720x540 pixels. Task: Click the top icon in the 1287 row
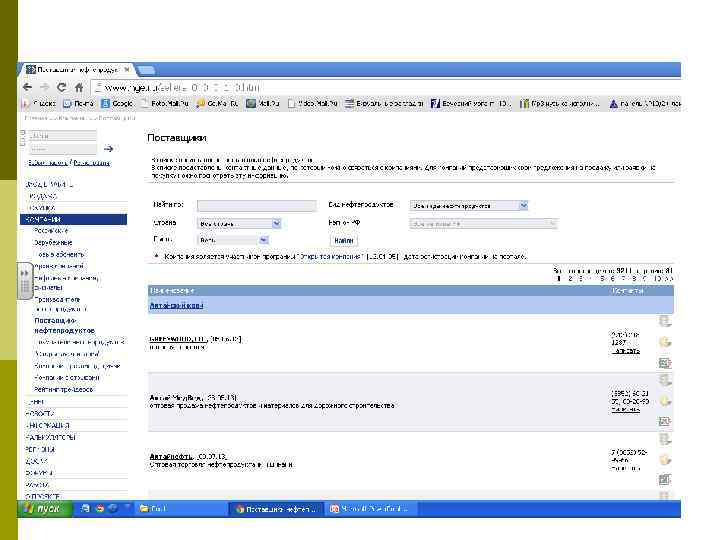click(x=664, y=321)
